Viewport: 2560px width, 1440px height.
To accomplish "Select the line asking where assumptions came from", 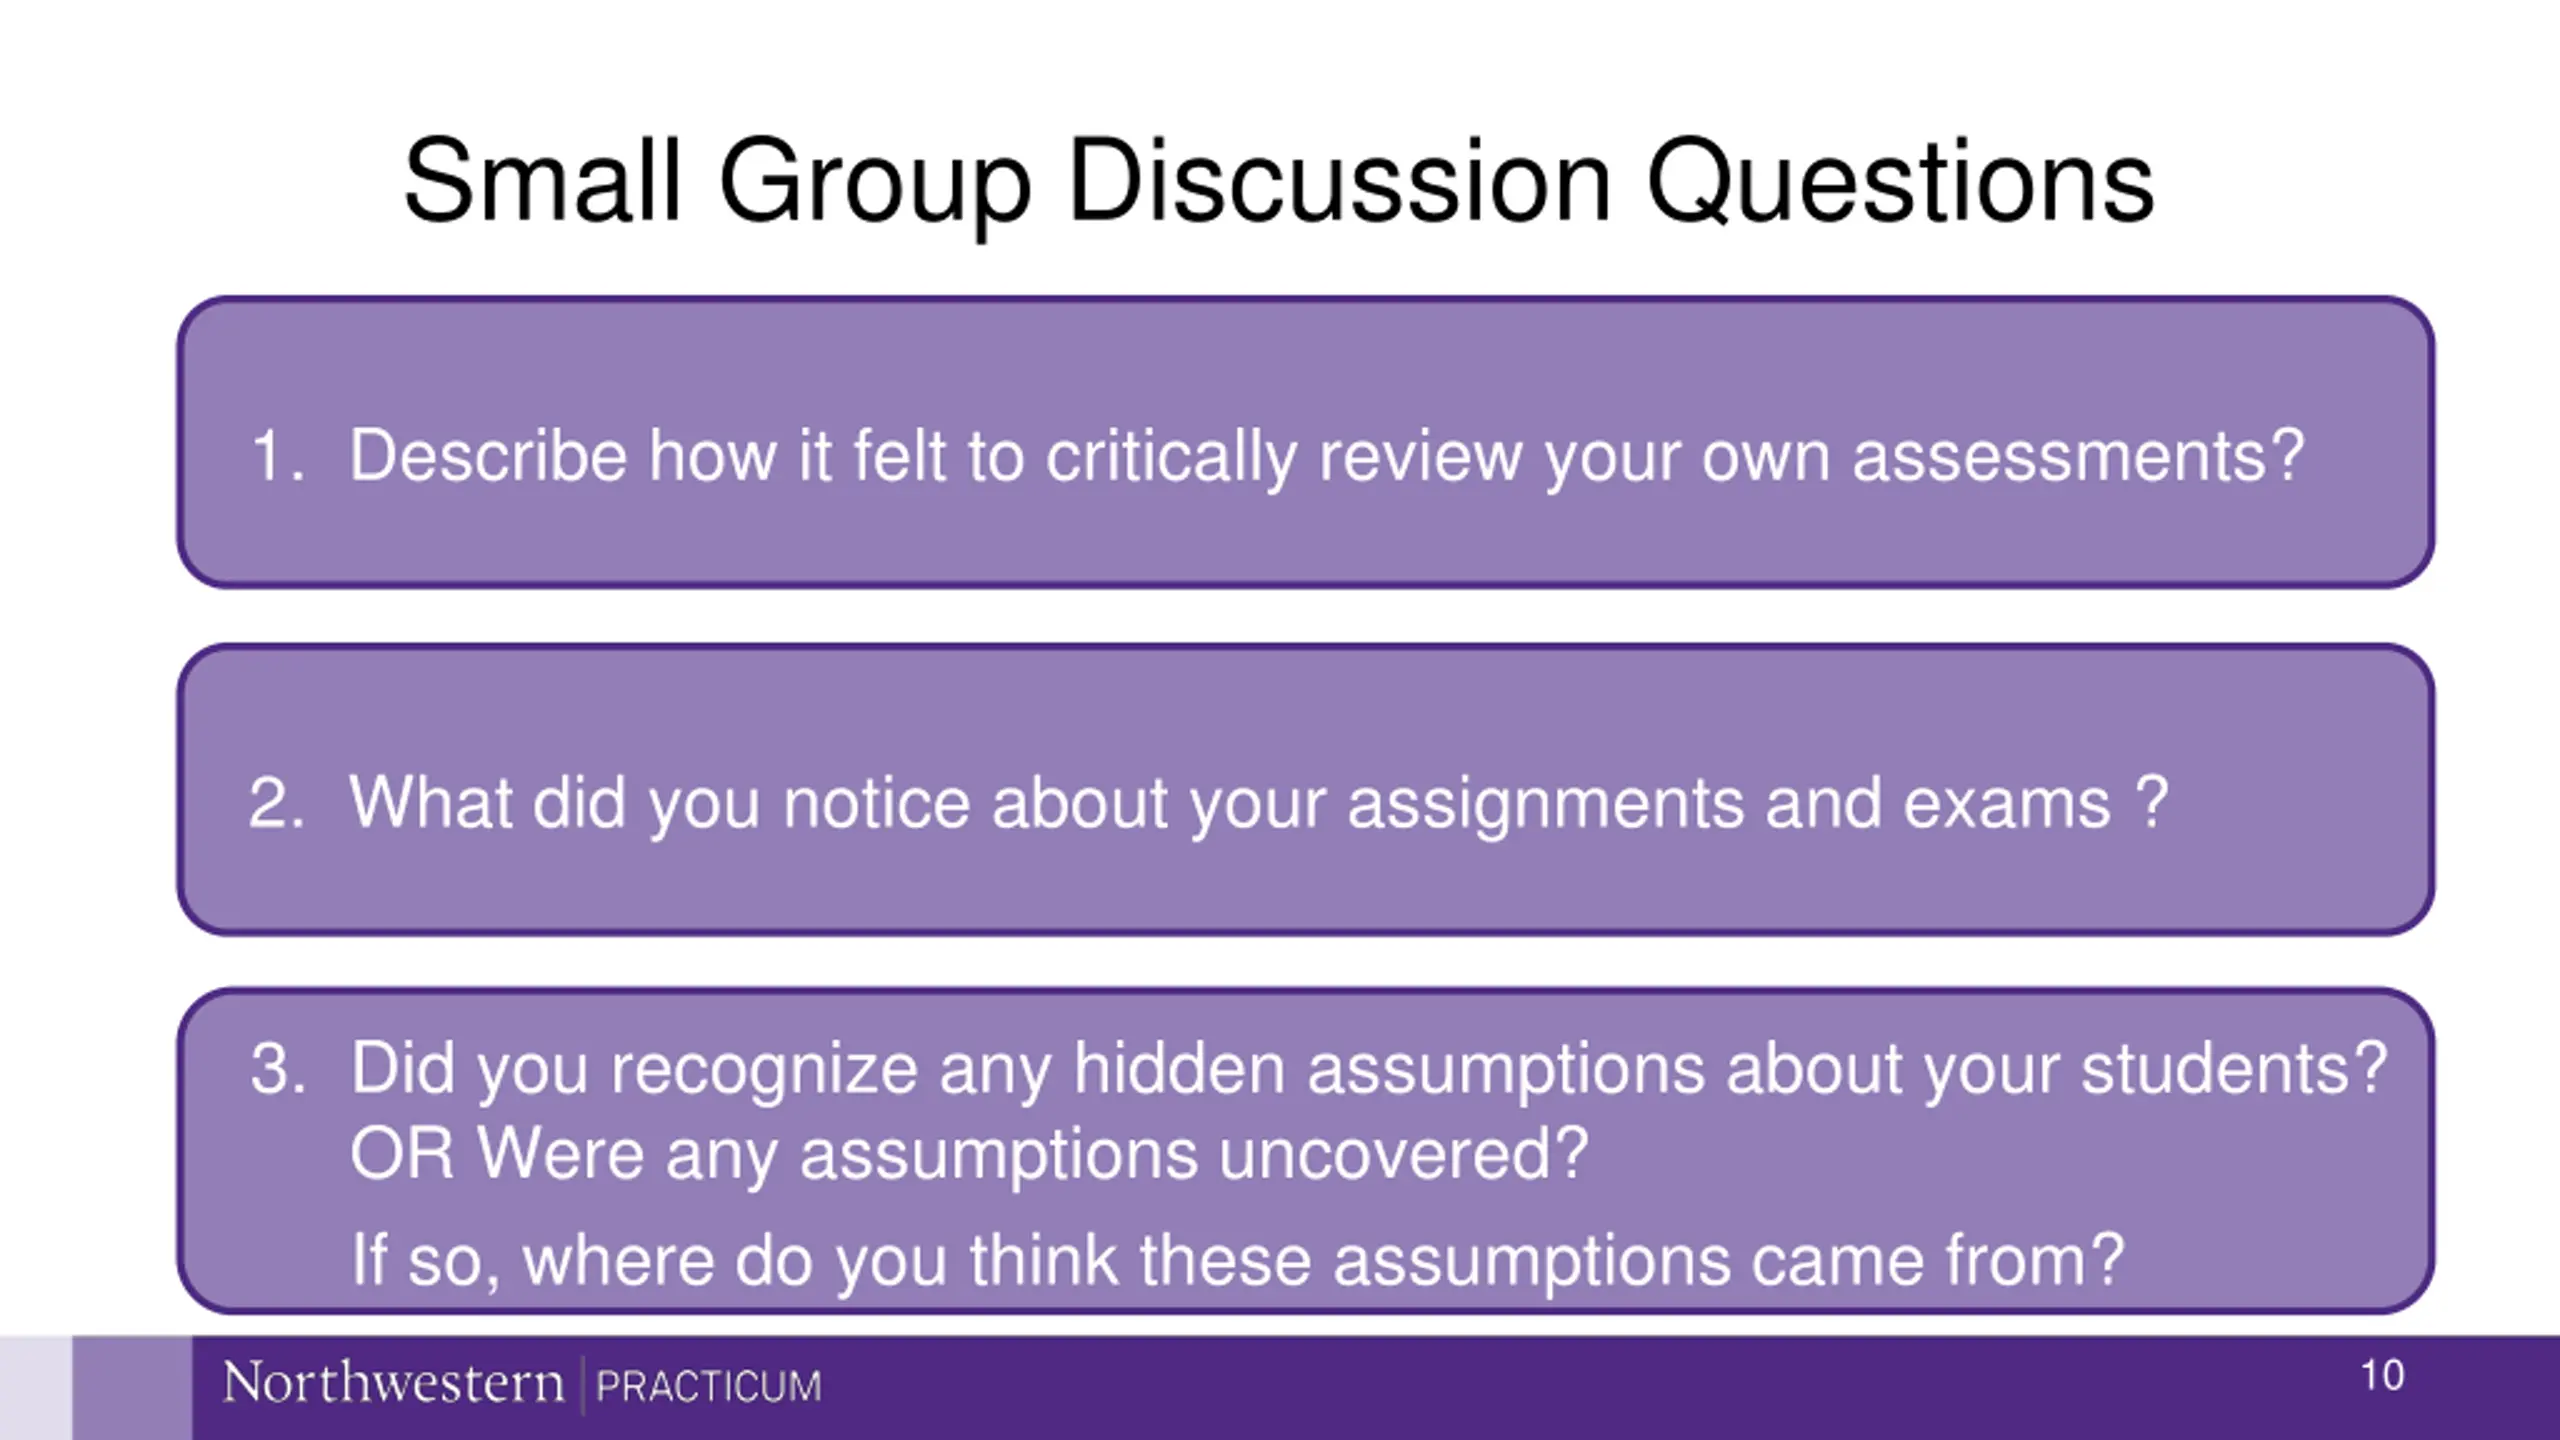I will coord(1237,1261).
